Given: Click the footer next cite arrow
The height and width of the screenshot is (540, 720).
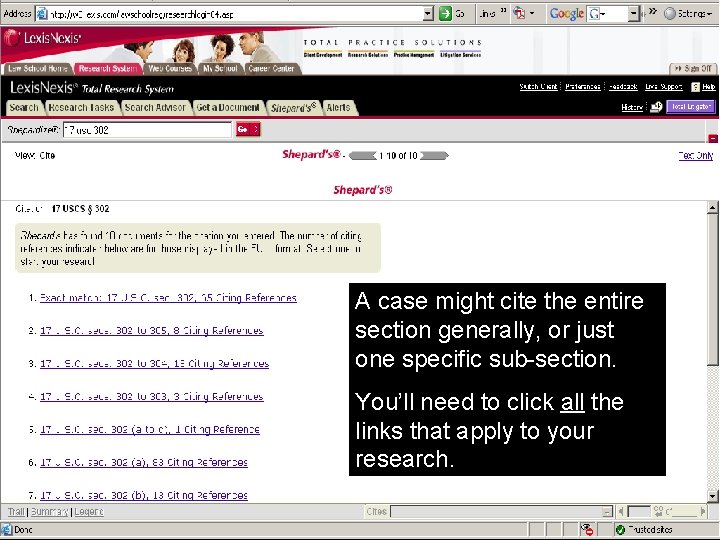Looking at the screenshot, I should (x=703, y=511).
